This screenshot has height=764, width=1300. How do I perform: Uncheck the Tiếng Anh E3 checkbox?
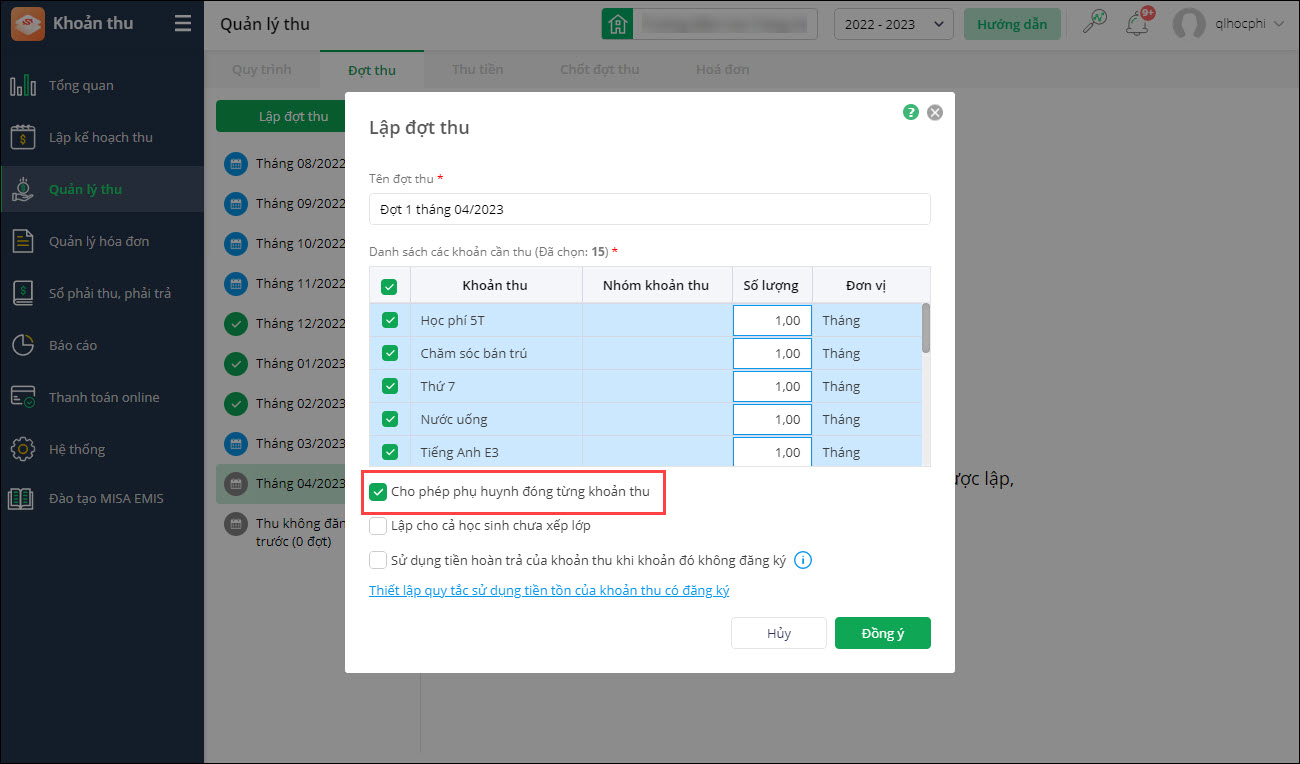click(390, 452)
